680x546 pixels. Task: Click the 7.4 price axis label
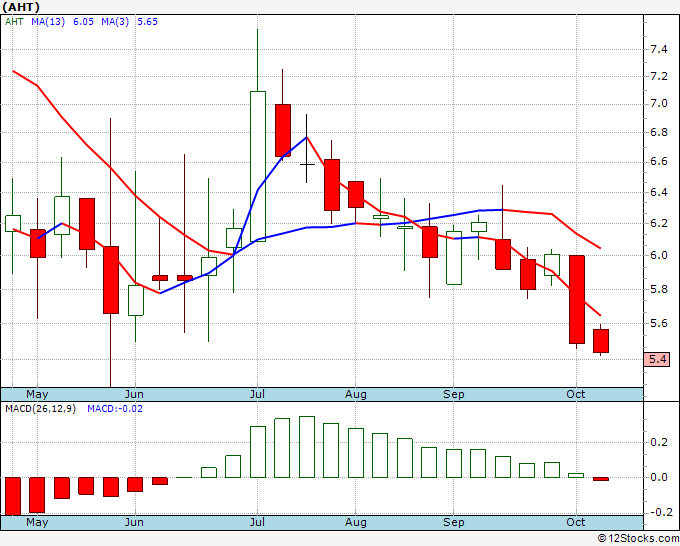point(659,49)
